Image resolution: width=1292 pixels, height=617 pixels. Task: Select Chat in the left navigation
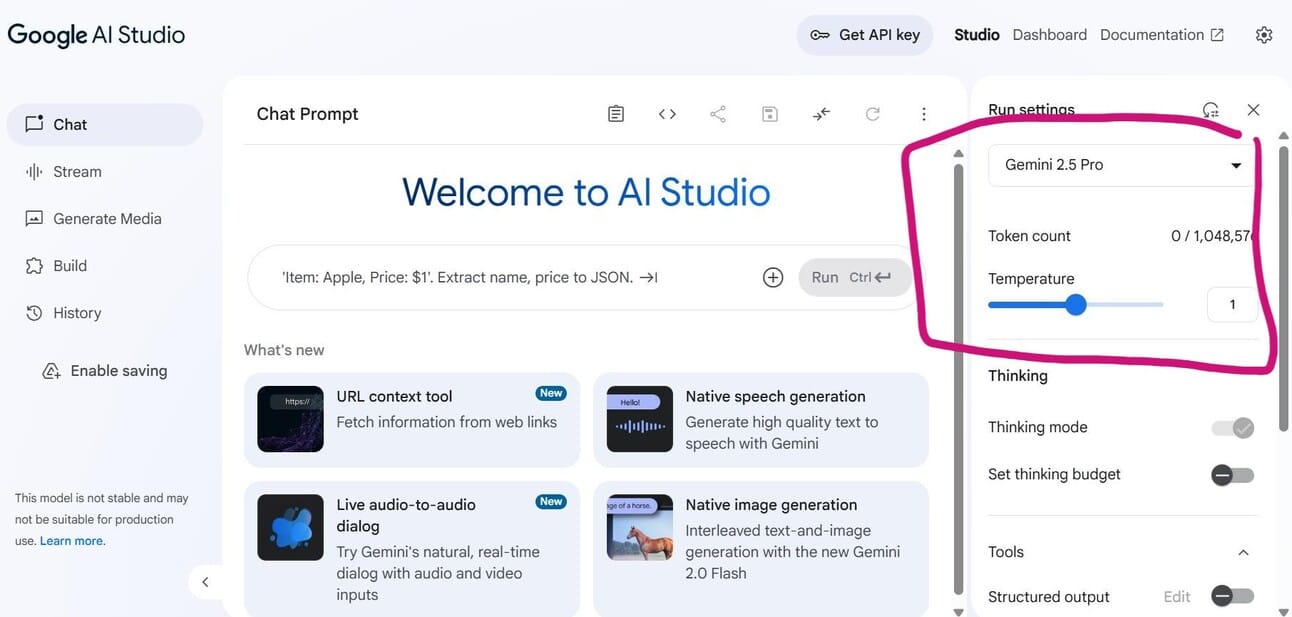point(105,124)
